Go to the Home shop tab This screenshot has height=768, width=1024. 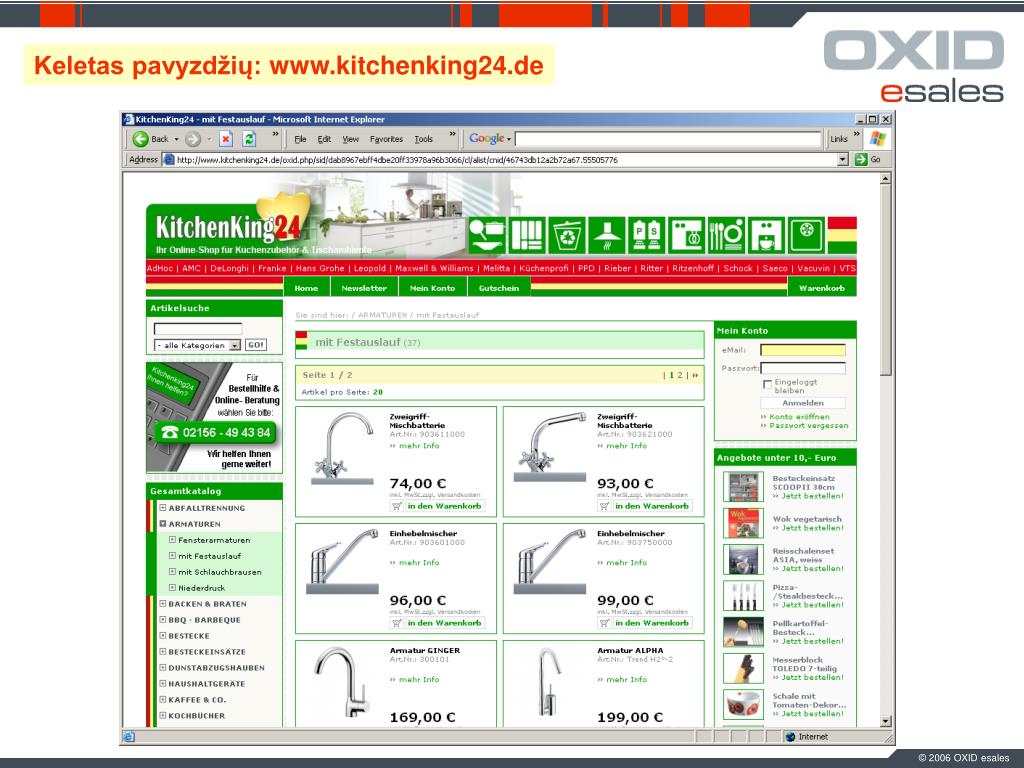coord(306,288)
